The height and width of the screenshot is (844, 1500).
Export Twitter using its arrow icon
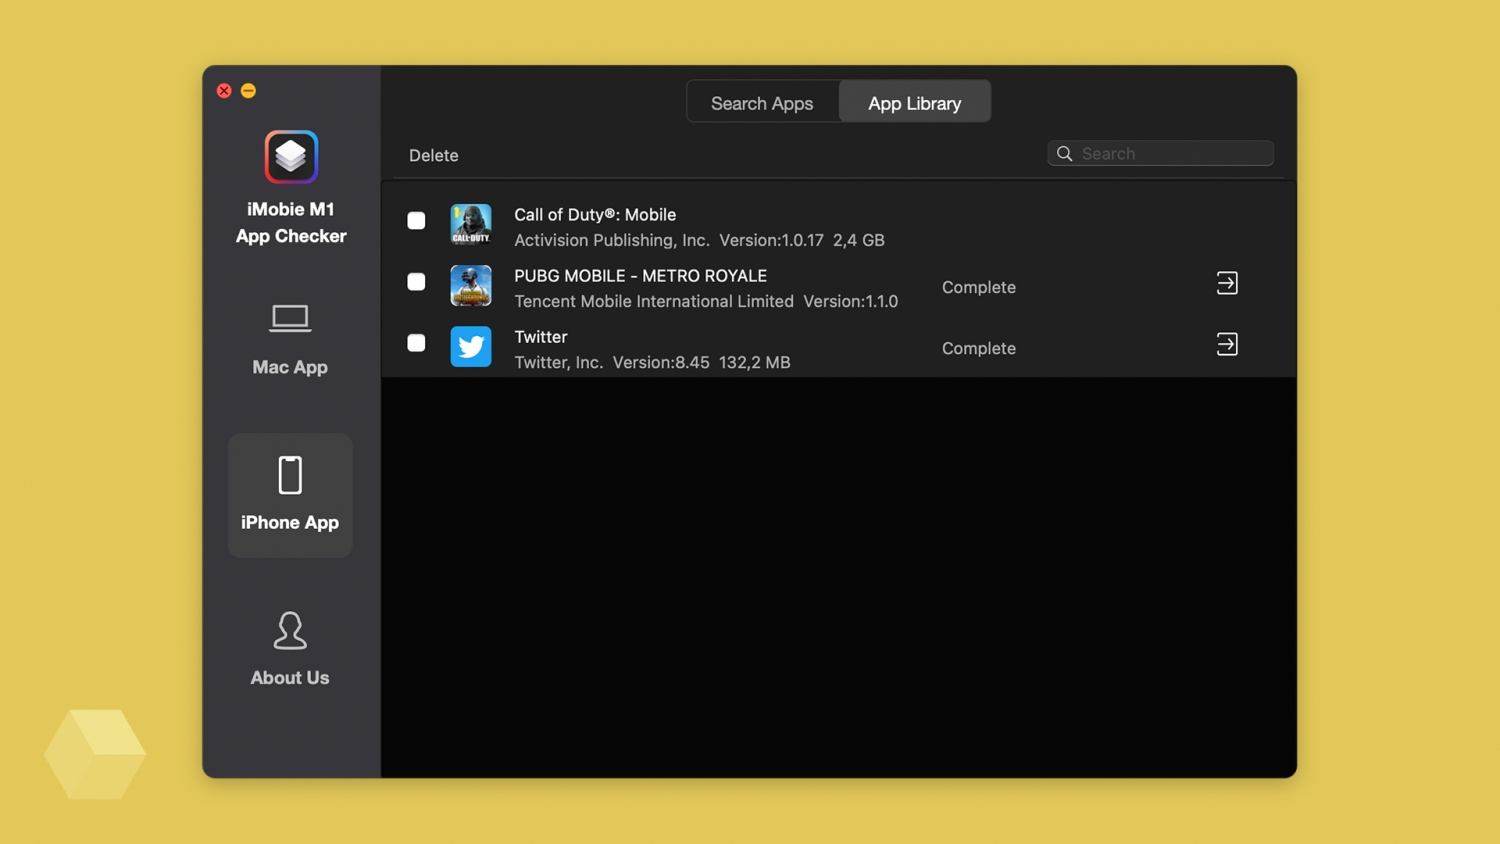[x=1227, y=344]
